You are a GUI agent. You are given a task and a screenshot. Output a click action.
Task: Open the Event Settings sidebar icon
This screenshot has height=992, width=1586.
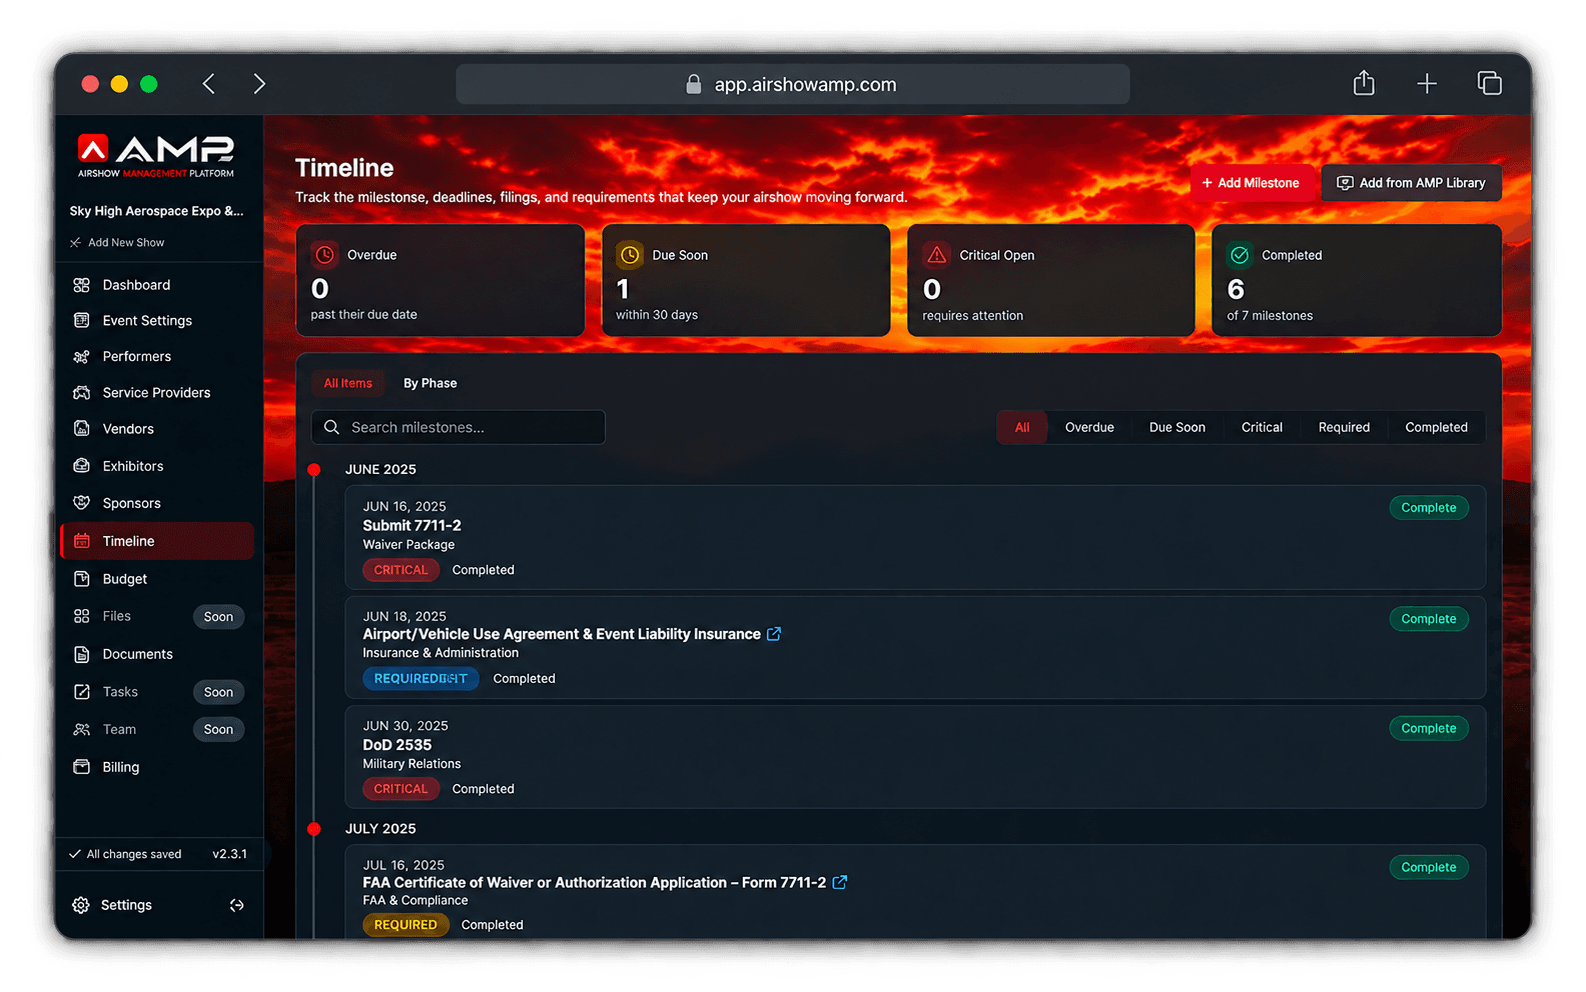tap(82, 320)
